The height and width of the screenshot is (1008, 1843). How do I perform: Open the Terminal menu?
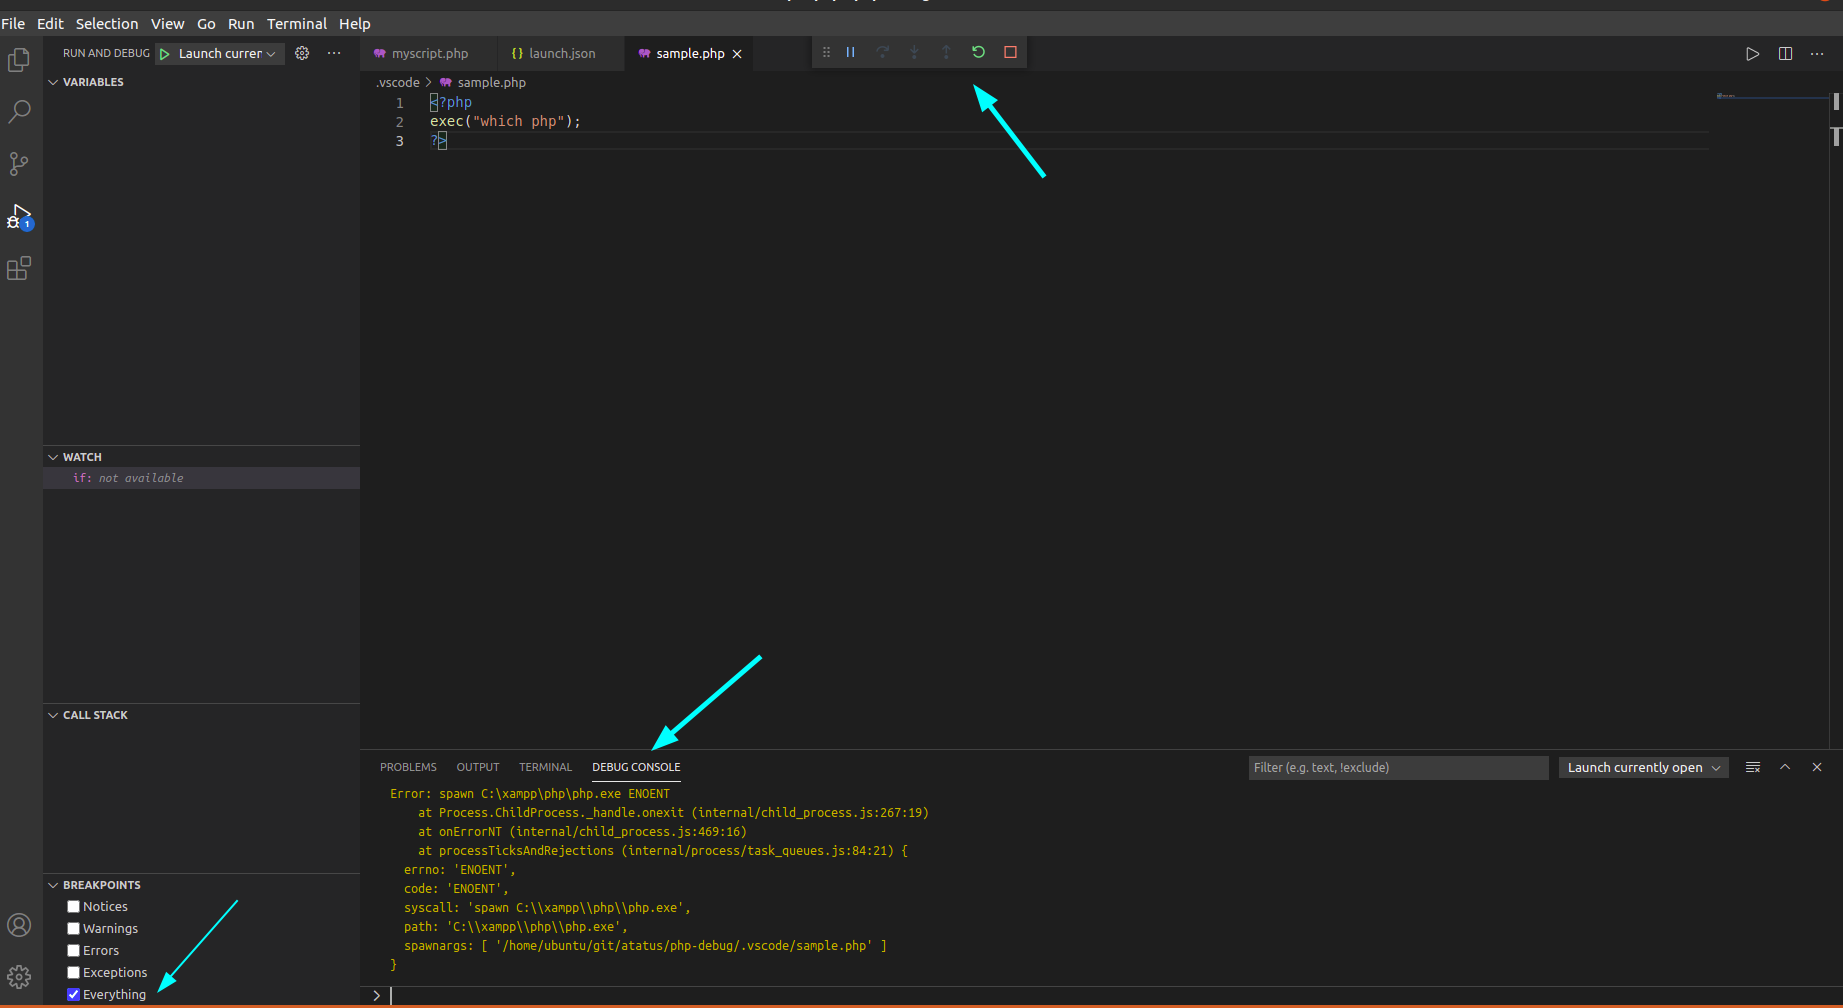pyautogui.click(x=297, y=23)
